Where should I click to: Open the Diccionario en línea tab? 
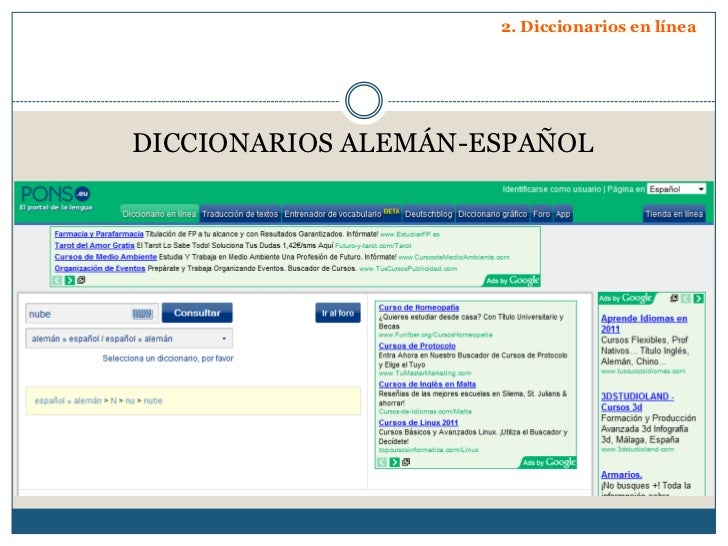[x=159, y=214]
